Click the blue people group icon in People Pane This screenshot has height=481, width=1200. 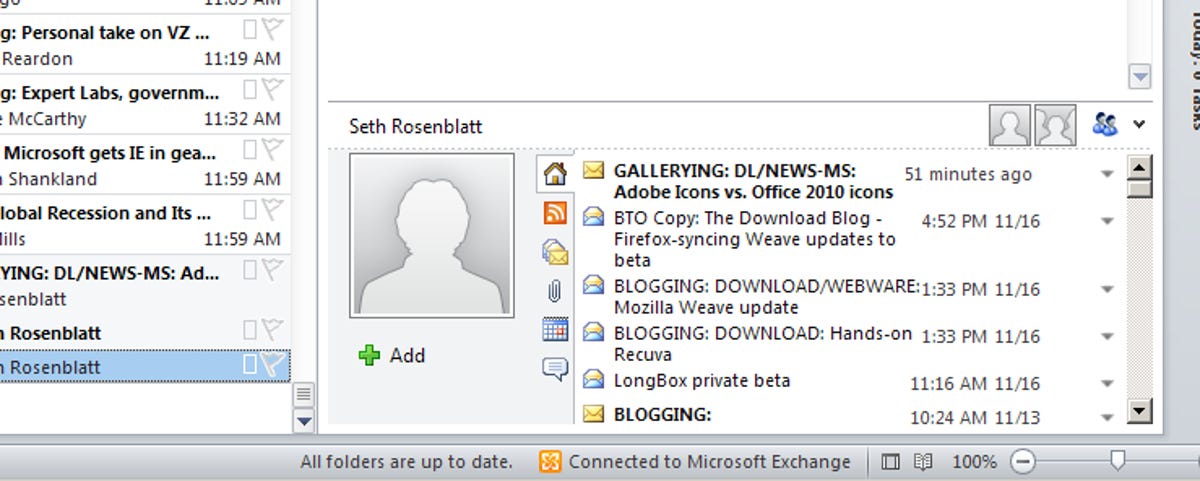(1104, 125)
